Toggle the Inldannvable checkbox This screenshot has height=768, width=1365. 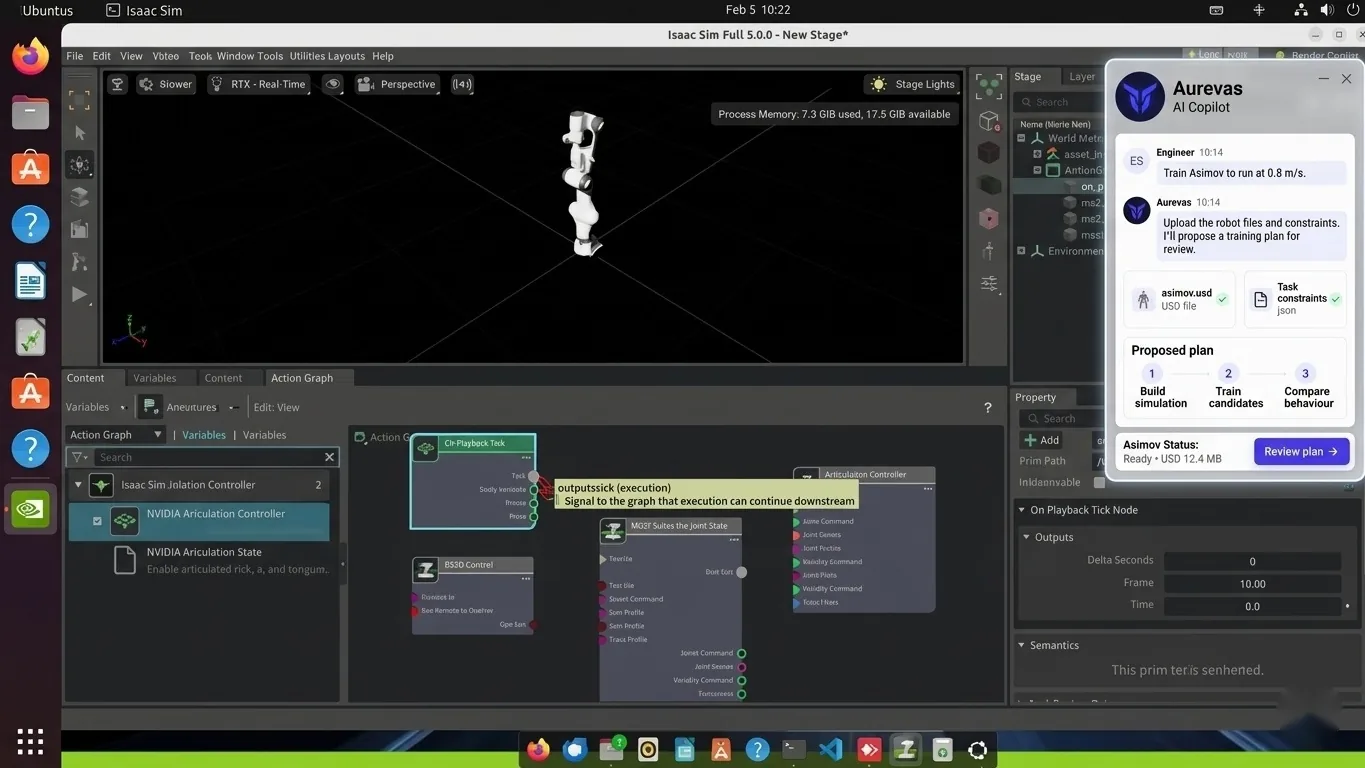pyautogui.click(x=1099, y=482)
